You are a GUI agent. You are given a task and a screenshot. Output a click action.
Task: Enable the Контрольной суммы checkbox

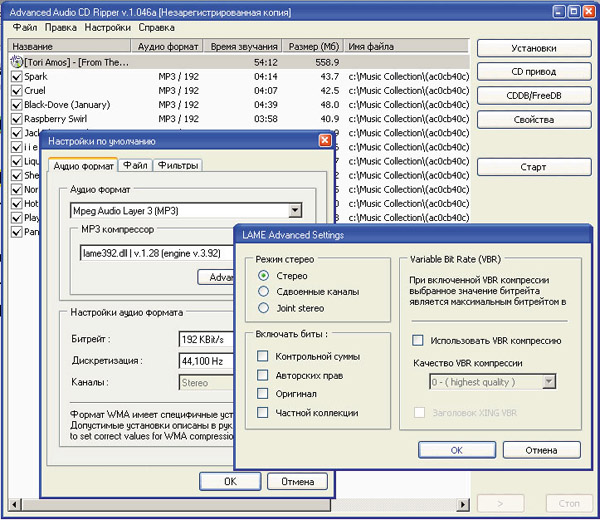coord(262,356)
